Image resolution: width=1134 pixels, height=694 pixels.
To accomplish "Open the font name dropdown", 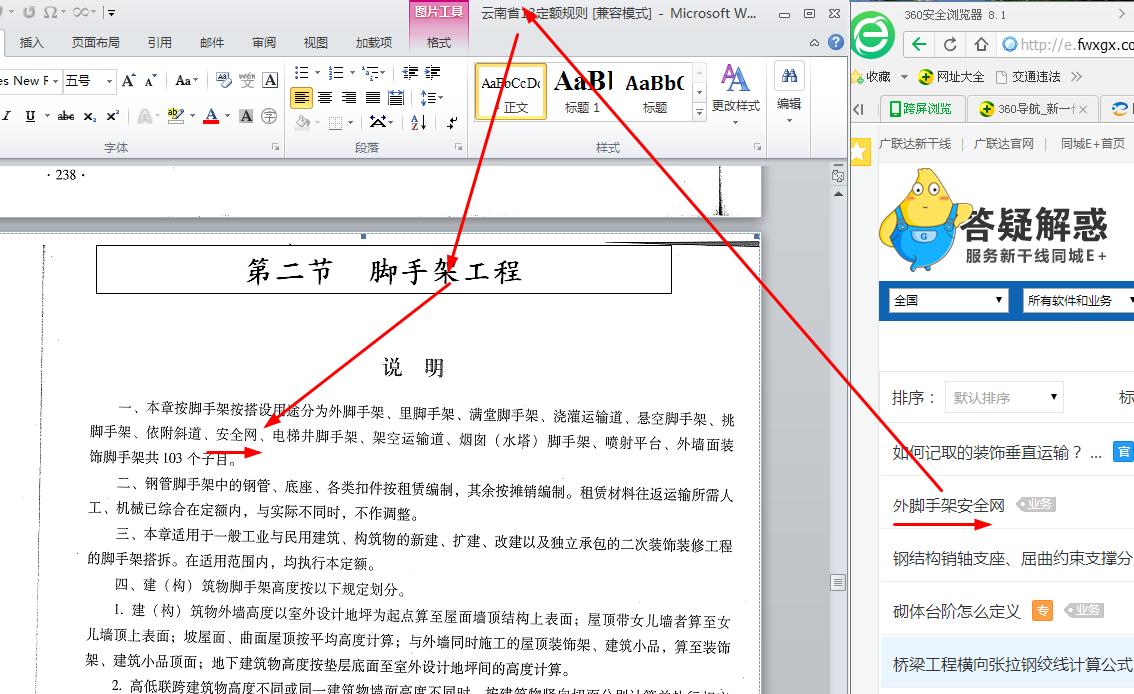I will pos(55,81).
